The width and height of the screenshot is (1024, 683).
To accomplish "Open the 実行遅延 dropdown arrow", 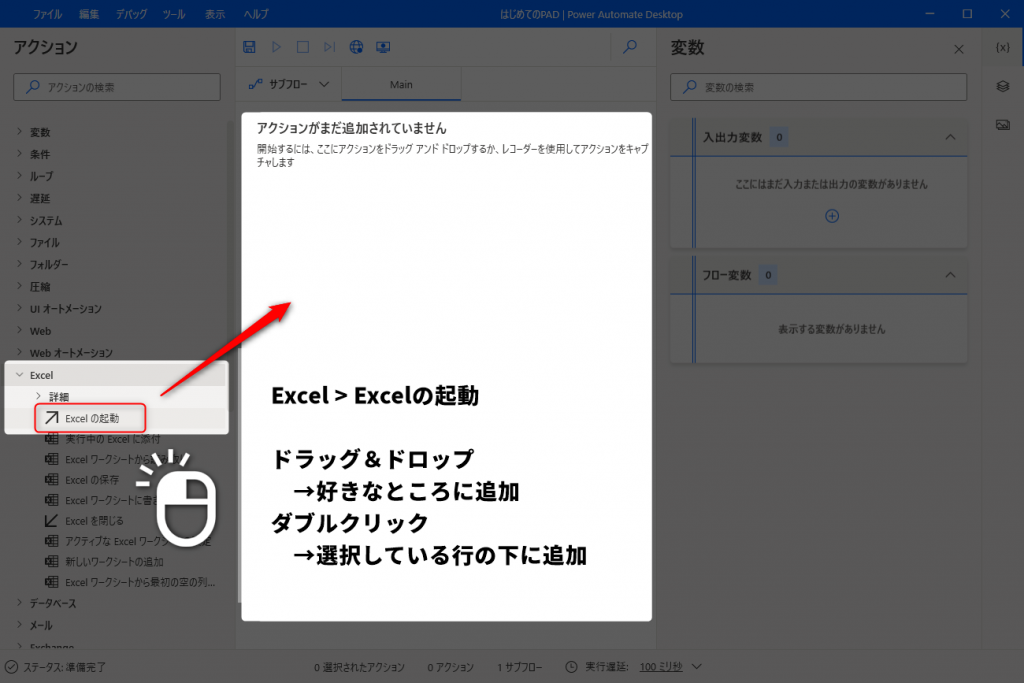I will 697,667.
